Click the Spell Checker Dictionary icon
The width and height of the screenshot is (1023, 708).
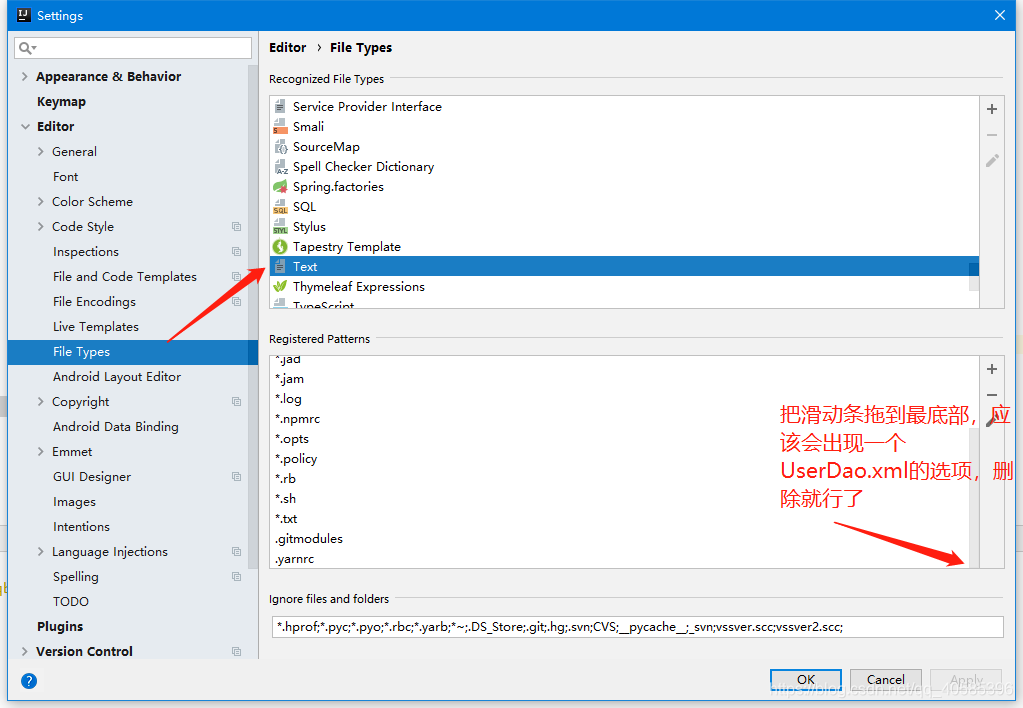[x=281, y=167]
